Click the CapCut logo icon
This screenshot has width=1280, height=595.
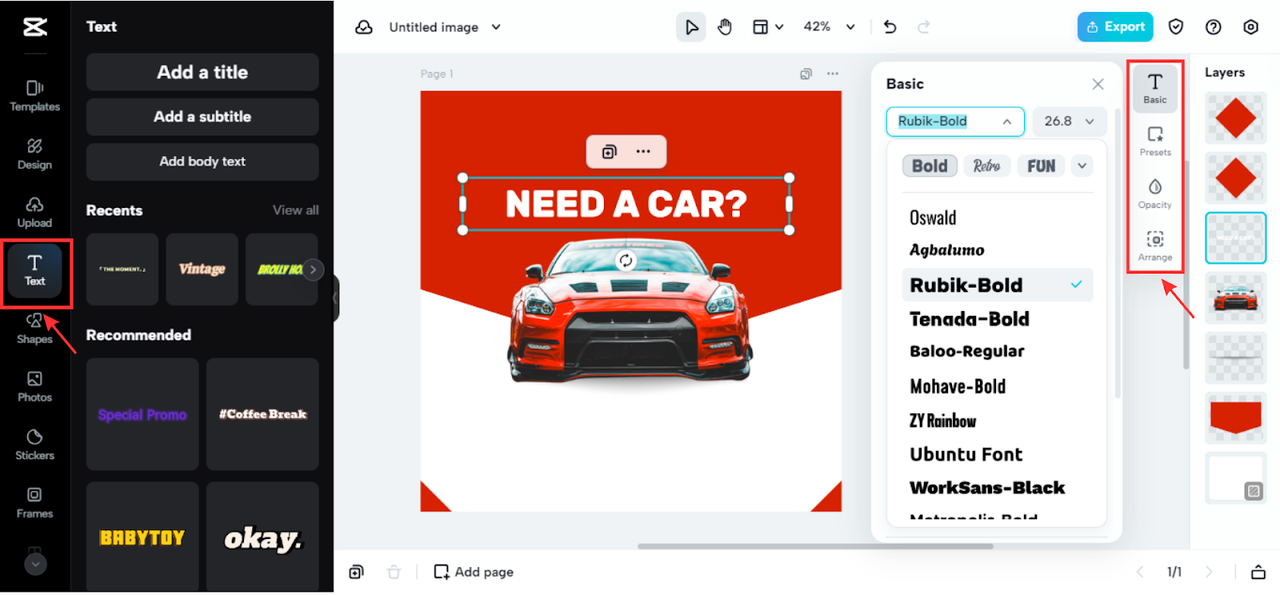35,27
